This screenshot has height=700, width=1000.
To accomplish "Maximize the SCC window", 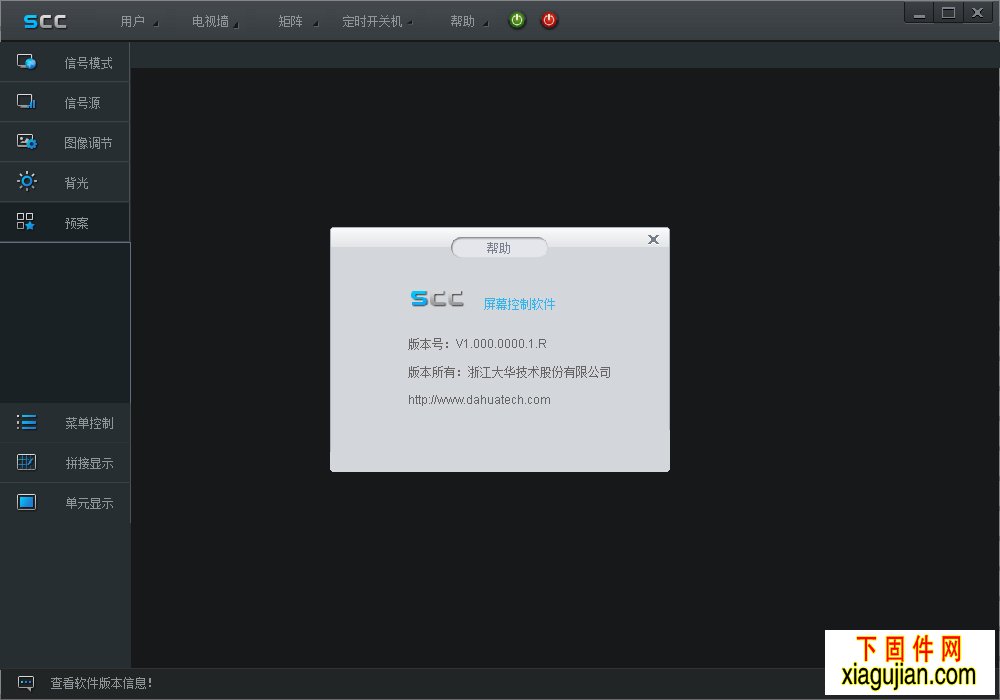I will click(948, 13).
